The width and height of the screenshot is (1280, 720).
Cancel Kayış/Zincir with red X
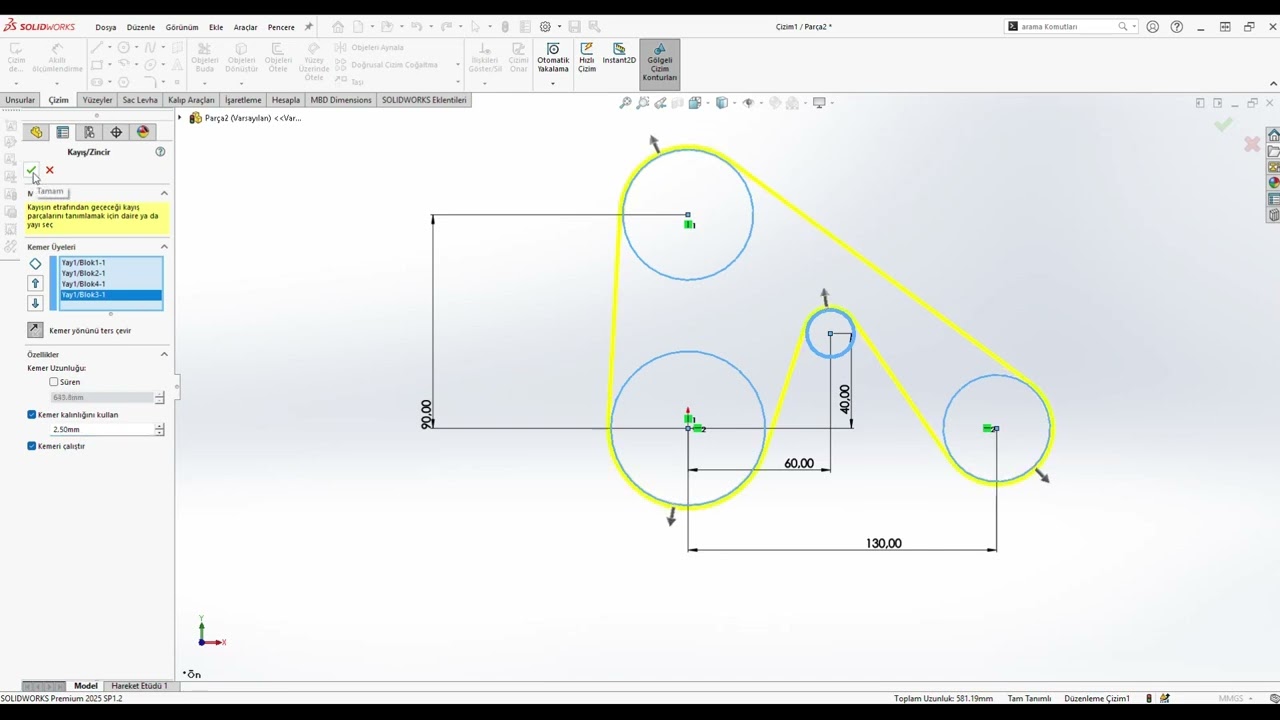pos(50,170)
